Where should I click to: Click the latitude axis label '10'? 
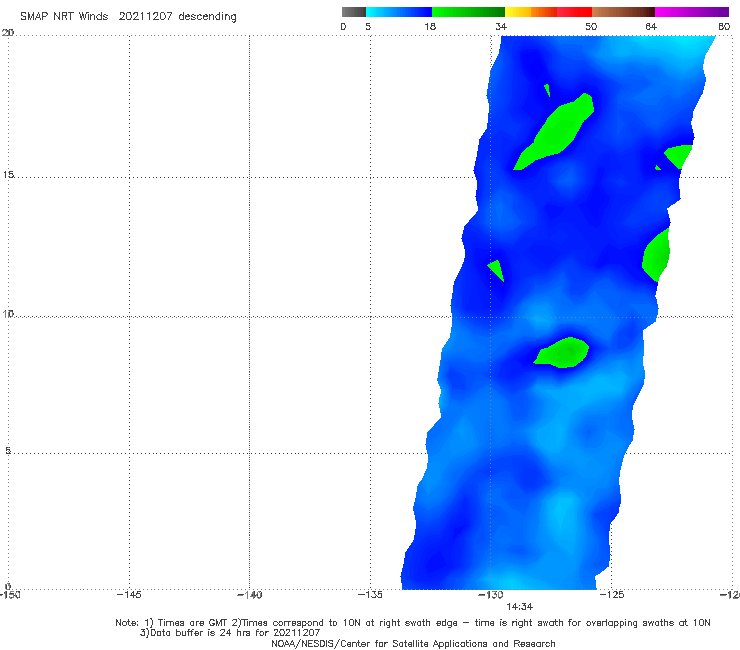[x=8, y=313]
